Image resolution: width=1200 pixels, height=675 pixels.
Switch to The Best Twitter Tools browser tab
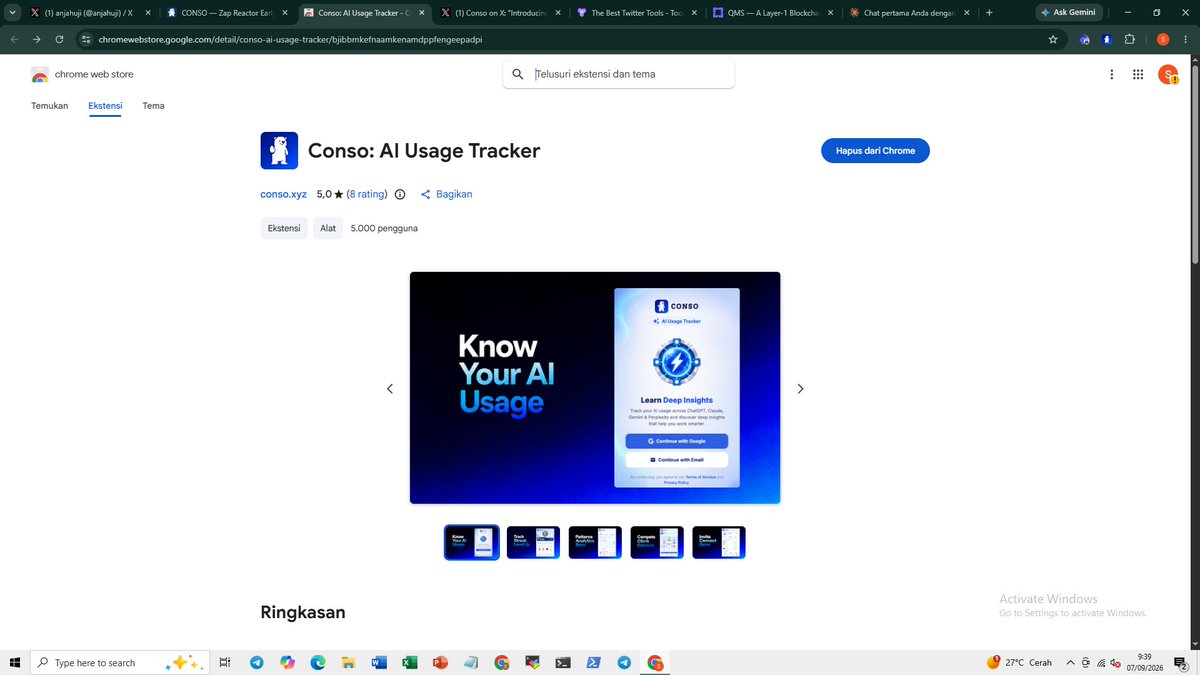(635, 13)
